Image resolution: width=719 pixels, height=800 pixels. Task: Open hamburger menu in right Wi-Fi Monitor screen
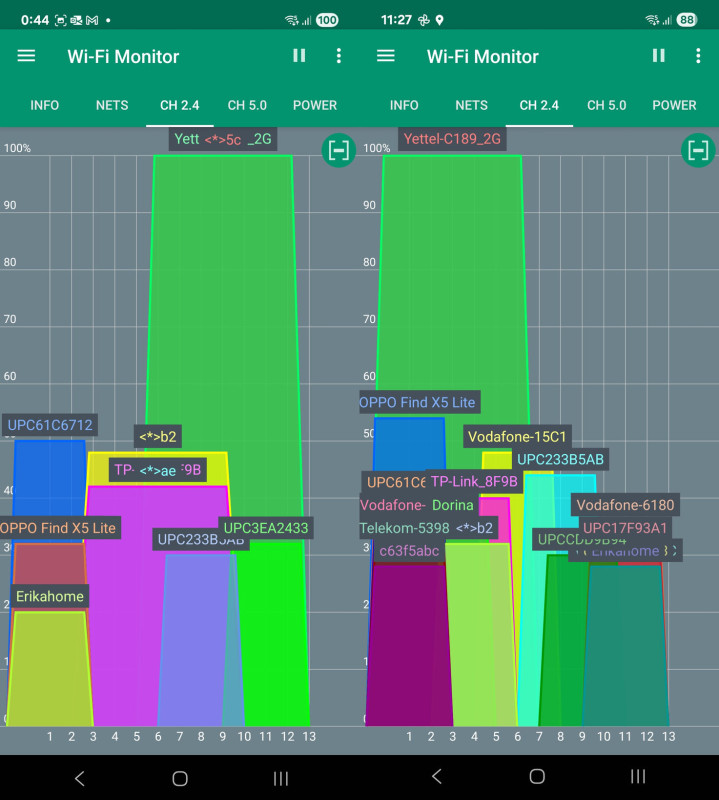(386, 56)
